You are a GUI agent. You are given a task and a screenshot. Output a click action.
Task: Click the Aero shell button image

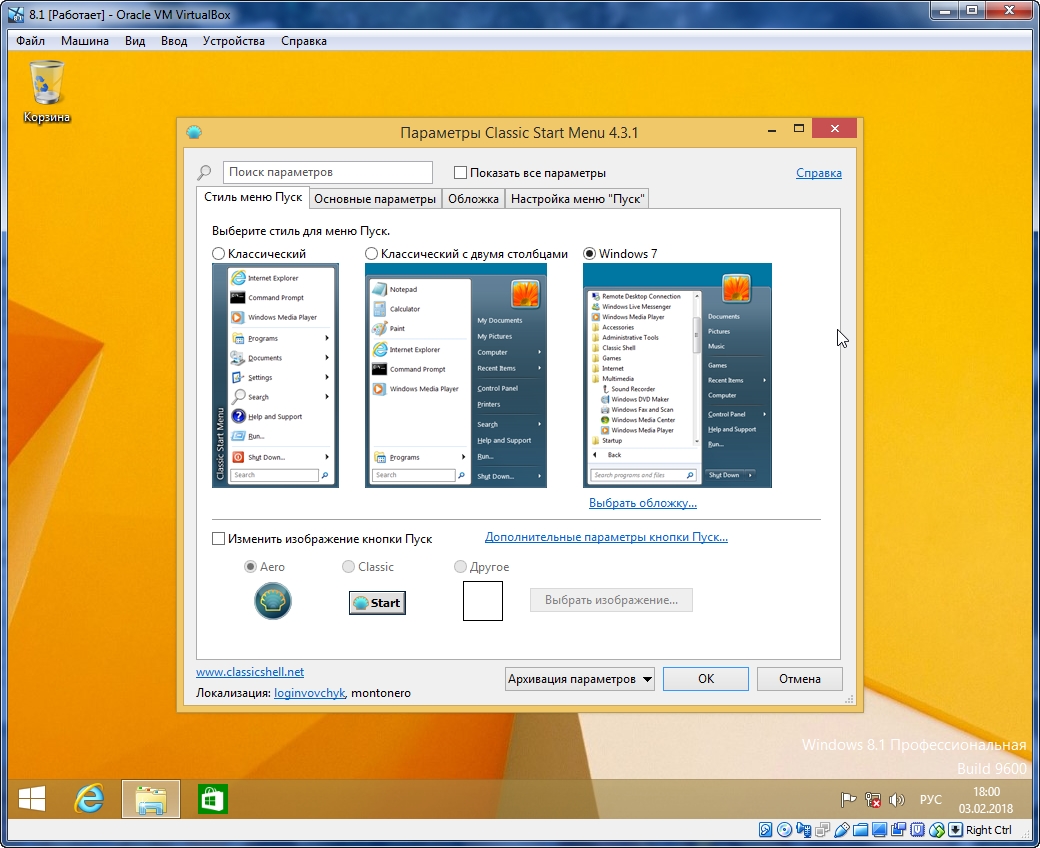tap(273, 601)
